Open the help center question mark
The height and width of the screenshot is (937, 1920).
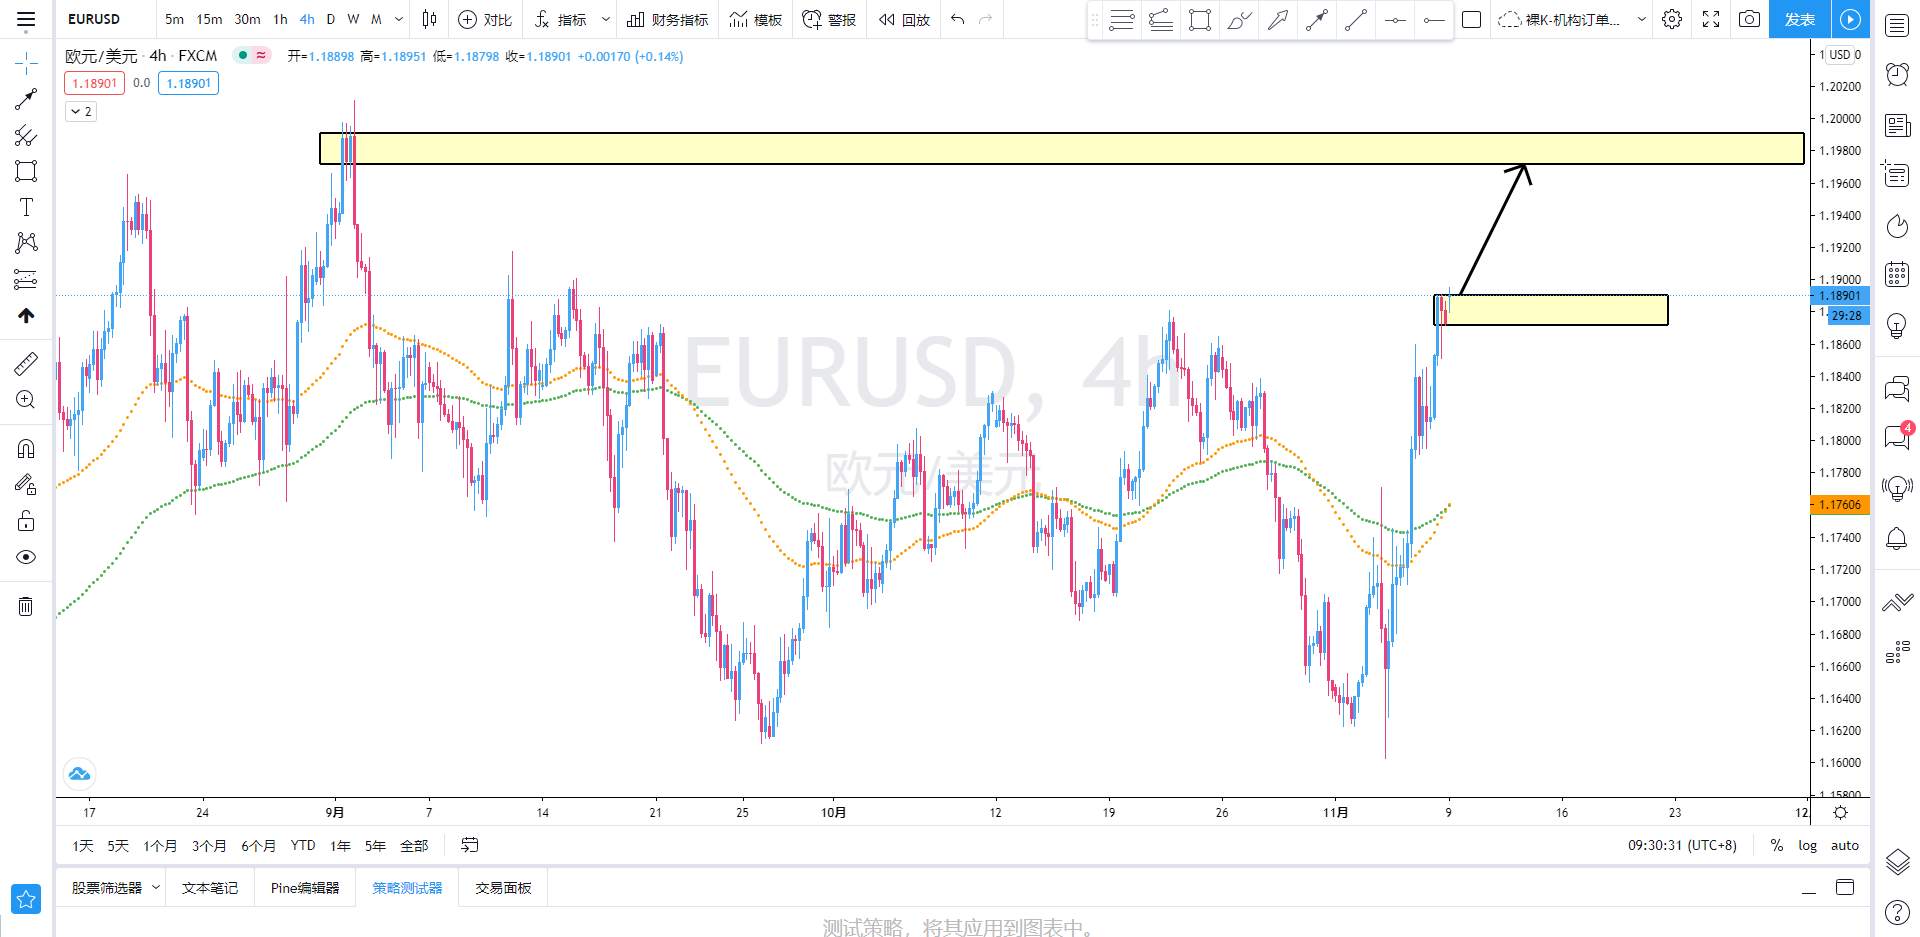(1897, 911)
